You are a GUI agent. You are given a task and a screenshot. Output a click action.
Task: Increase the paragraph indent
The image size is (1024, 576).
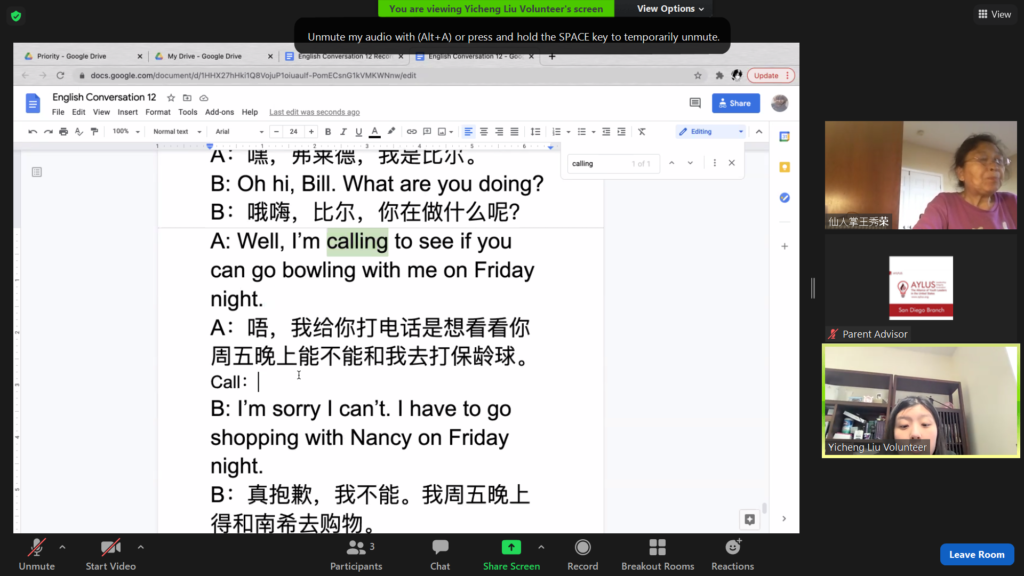(622, 132)
